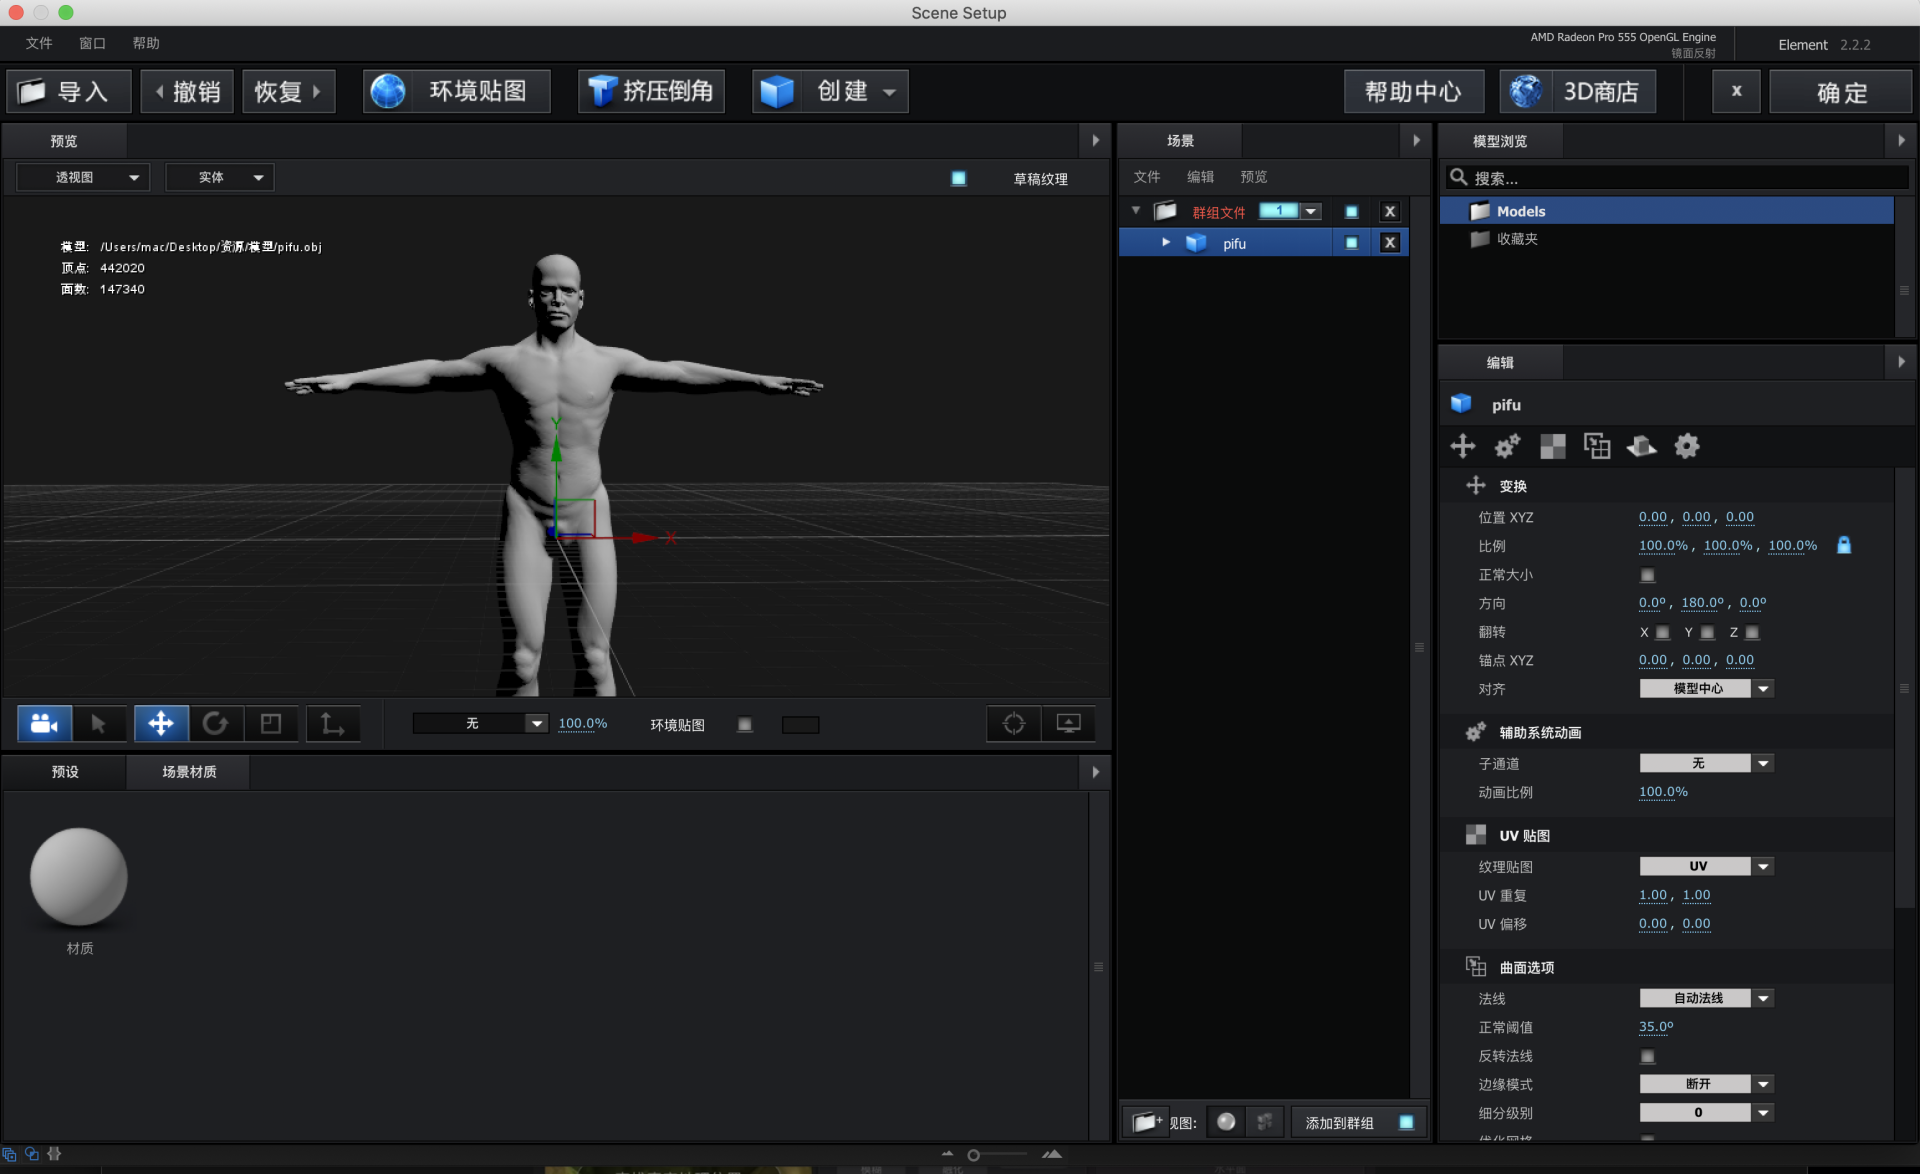Toggle visibility of the group folder (群组文件)
Screen dimensions: 1920x1174
[1351, 212]
